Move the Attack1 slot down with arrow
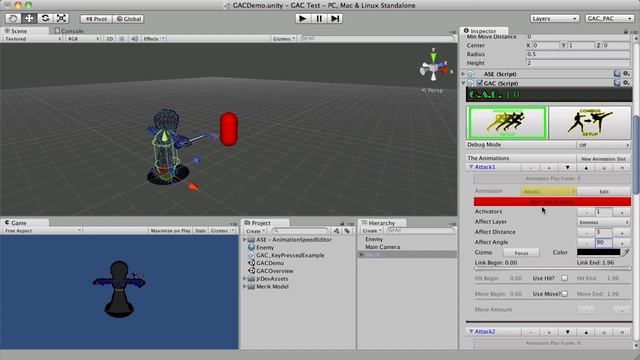The image size is (640, 360). click(567, 167)
